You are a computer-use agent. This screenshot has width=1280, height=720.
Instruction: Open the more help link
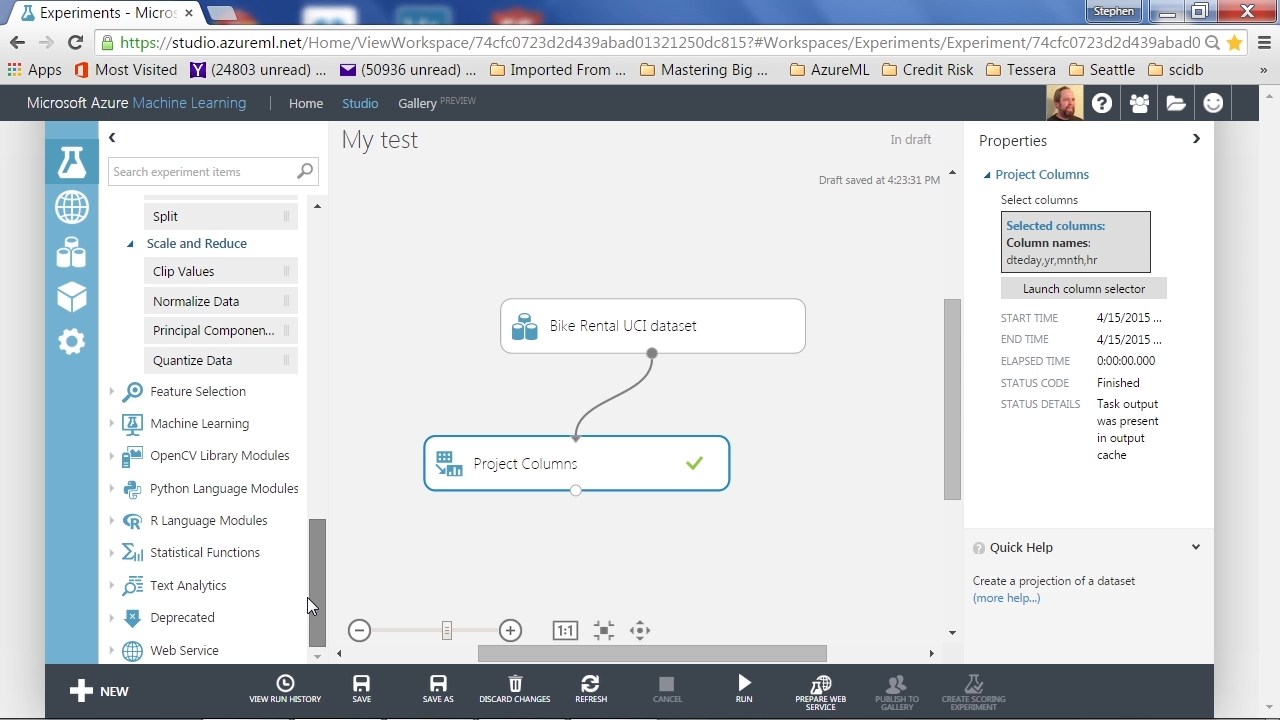click(1006, 598)
